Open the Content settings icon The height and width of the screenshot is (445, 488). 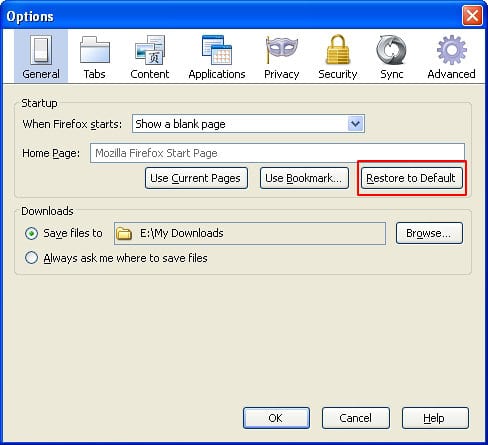coord(150,50)
